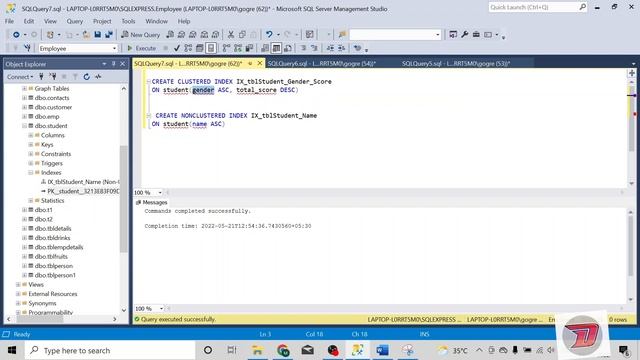Expand the Statistics folder
Viewport: 640px width, 360px height.
tap(31, 200)
